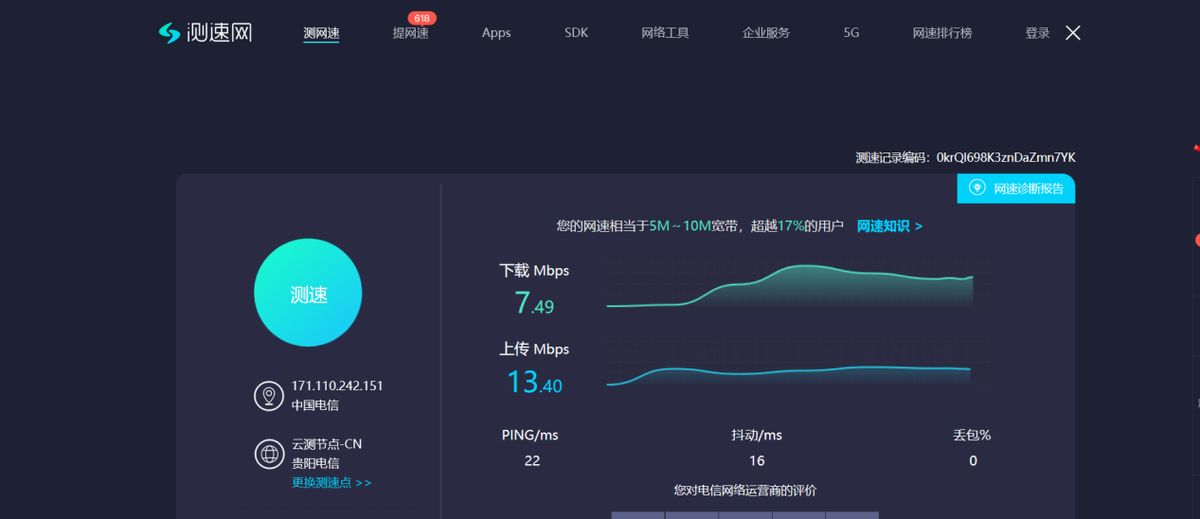Viewport: 1200px width, 519px height.
Task: Open the Apps menu item
Action: (x=496, y=33)
